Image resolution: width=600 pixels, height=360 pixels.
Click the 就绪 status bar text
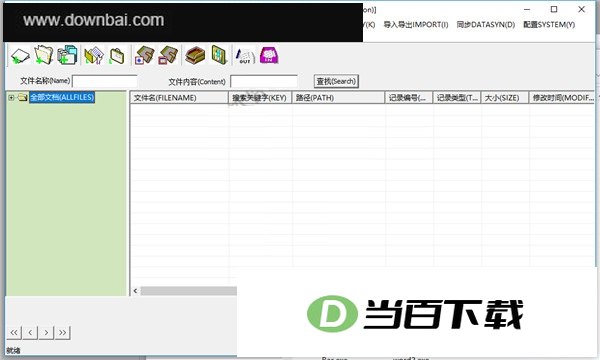pos(13,350)
